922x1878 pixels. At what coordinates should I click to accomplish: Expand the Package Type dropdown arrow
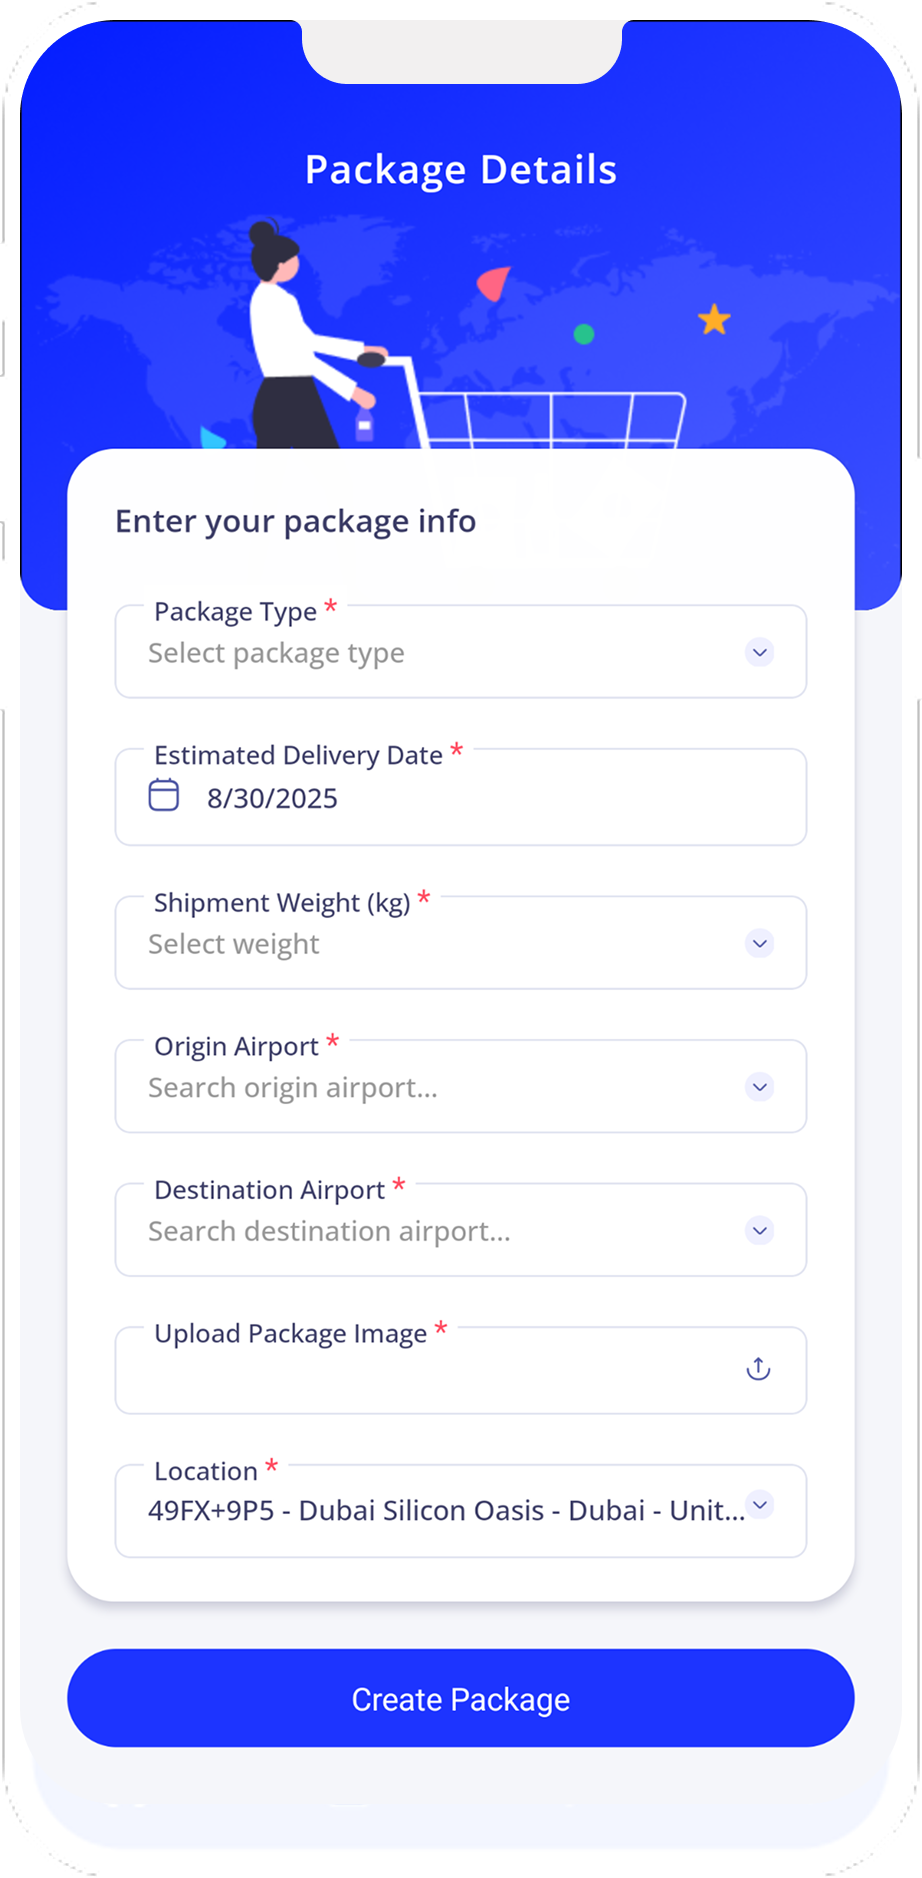760,653
